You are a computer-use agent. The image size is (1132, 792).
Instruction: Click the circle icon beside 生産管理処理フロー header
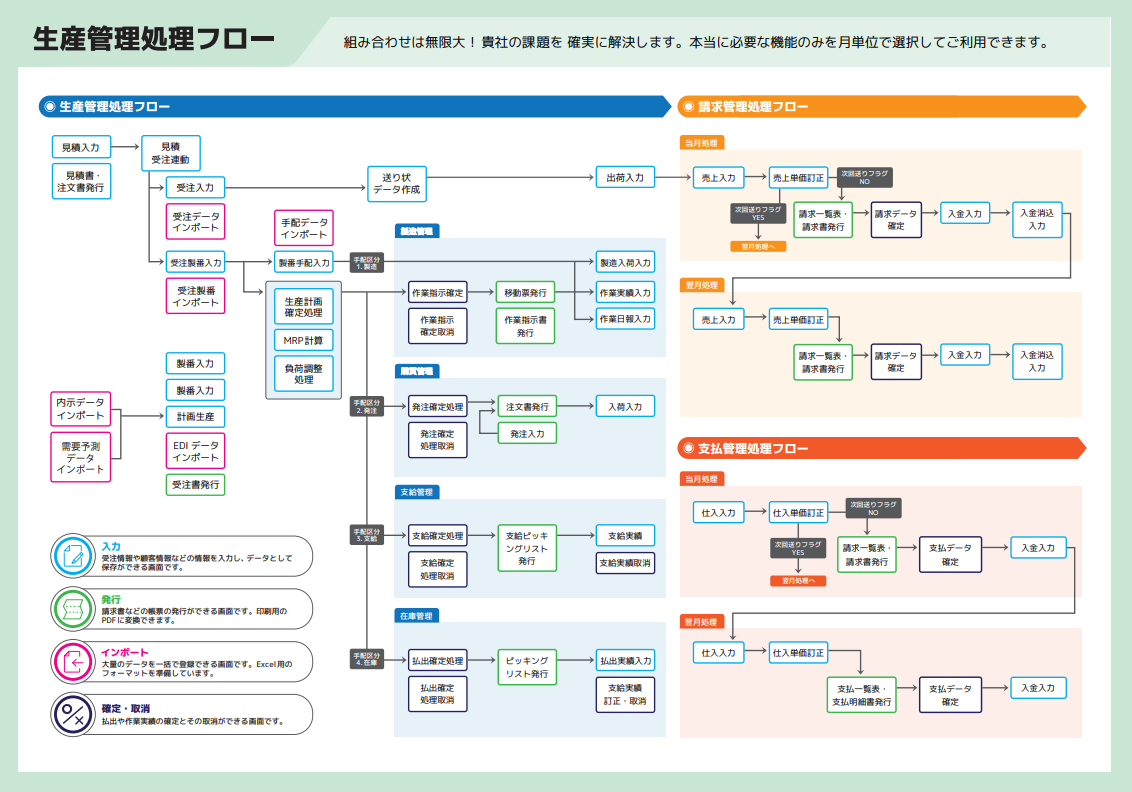click(x=49, y=107)
